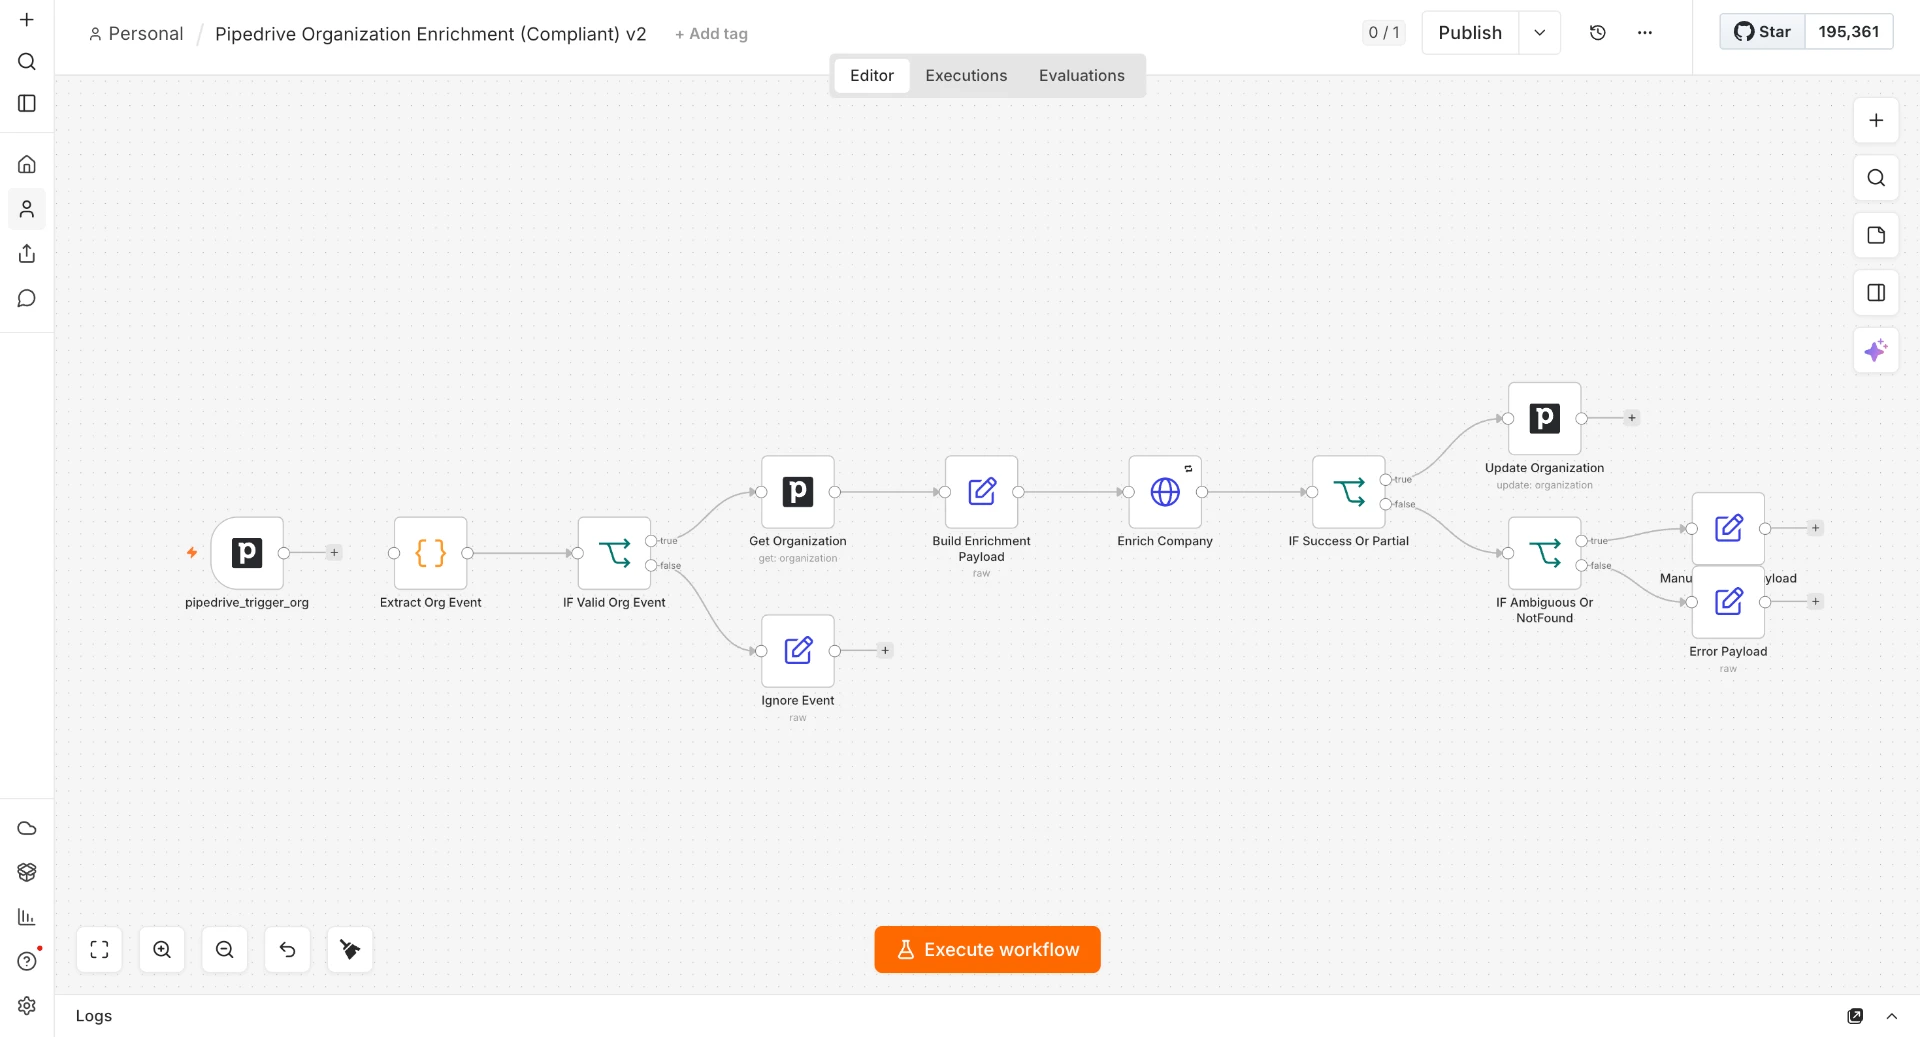
Task: Search nodes with canvas magnifier button
Action: click(x=1876, y=178)
